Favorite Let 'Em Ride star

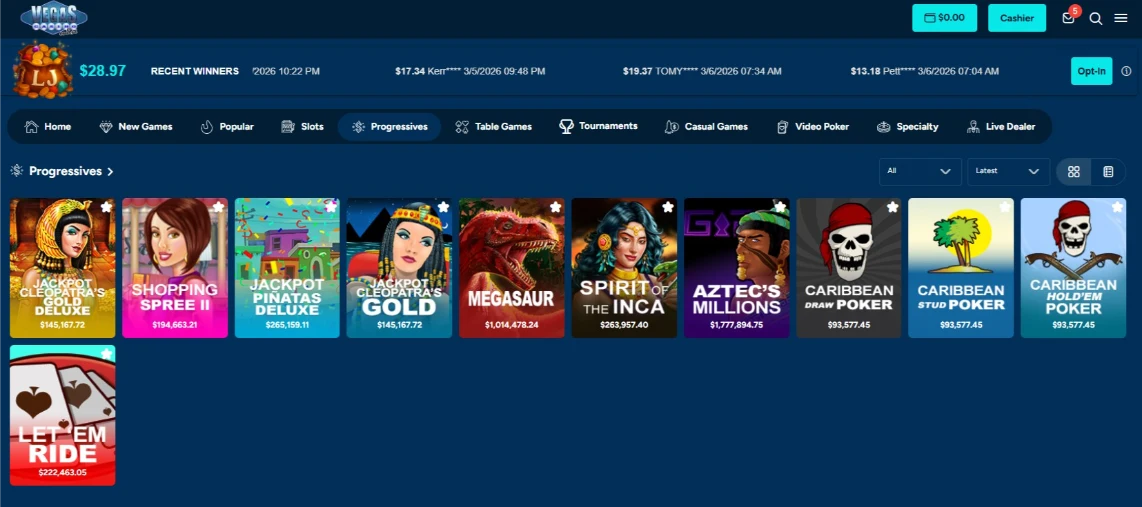click(106, 355)
